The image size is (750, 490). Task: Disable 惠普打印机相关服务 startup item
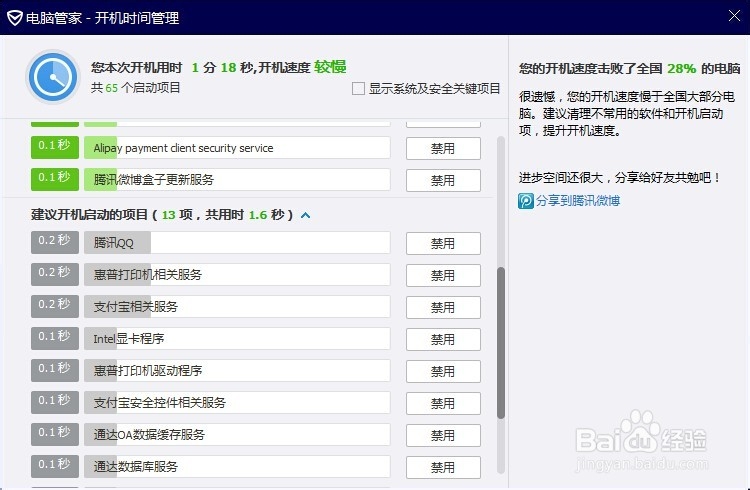[443, 276]
